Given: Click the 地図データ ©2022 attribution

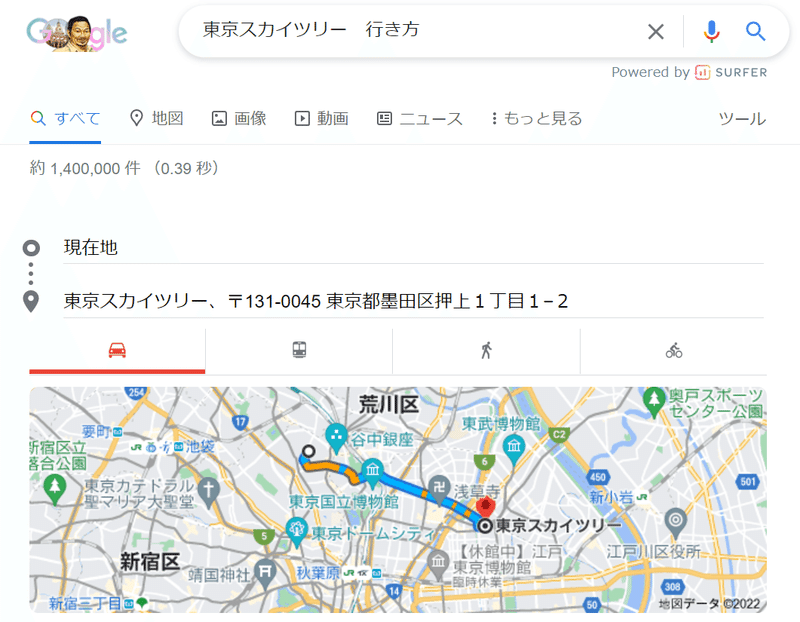Looking at the screenshot, I should (x=709, y=604).
